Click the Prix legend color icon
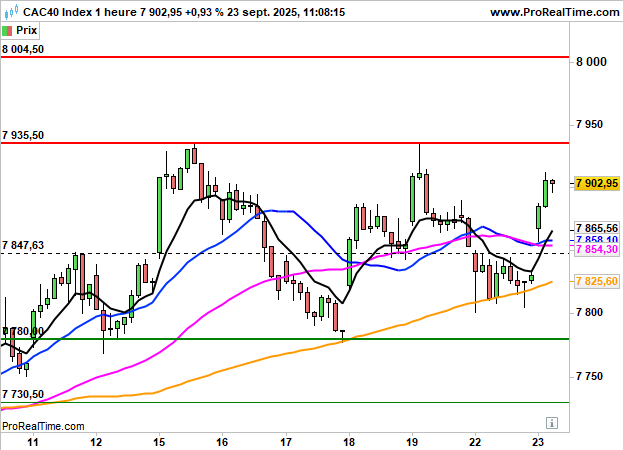The image size is (623, 450). pyautogui.click(x=7, y=31)
